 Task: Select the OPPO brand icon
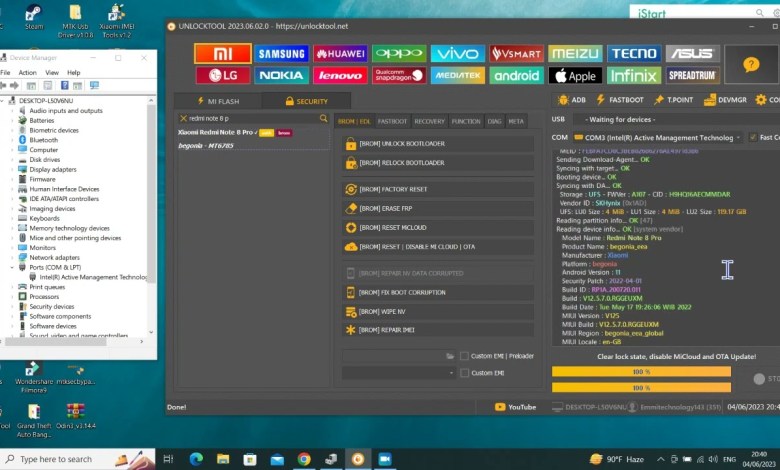pyautogui.click(x=399, y=53)
